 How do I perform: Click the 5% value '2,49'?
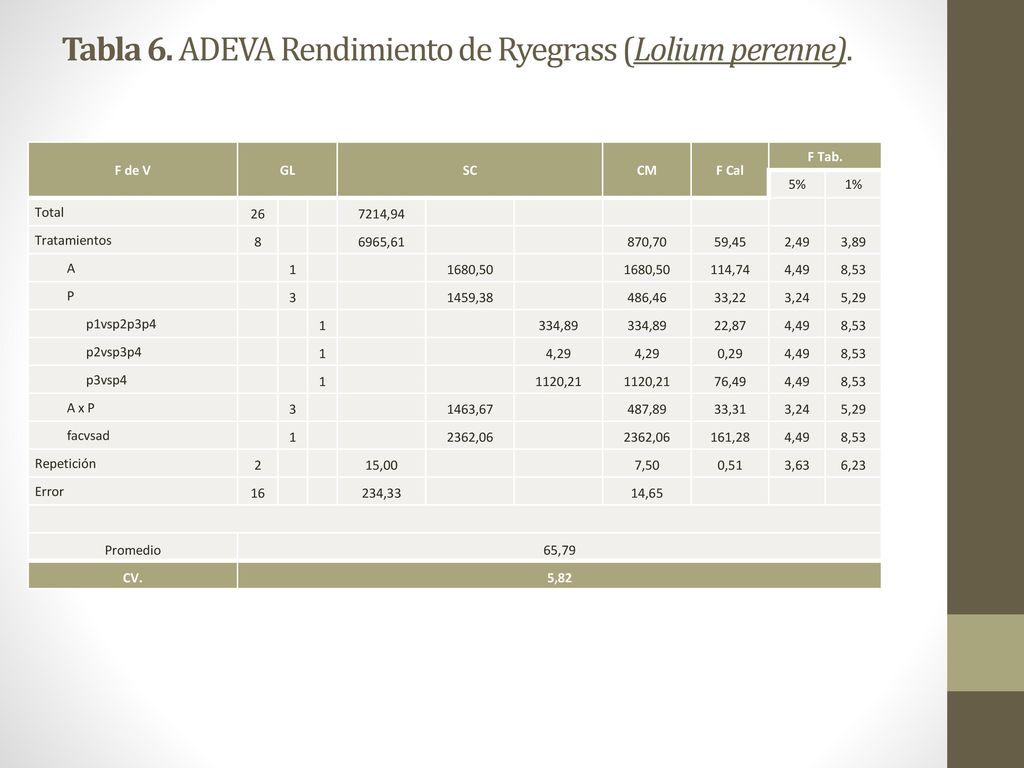(x=797, y=242)
